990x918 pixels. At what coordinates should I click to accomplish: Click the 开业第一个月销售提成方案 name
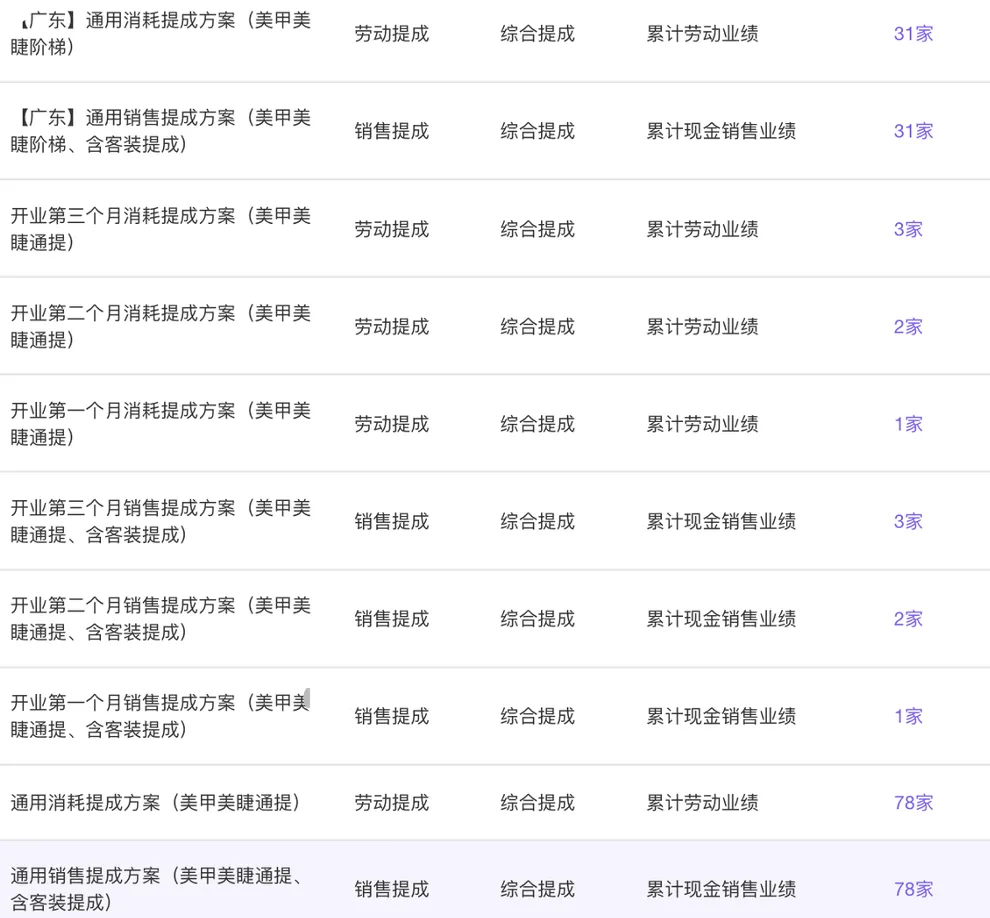click(x=160, y=716)
